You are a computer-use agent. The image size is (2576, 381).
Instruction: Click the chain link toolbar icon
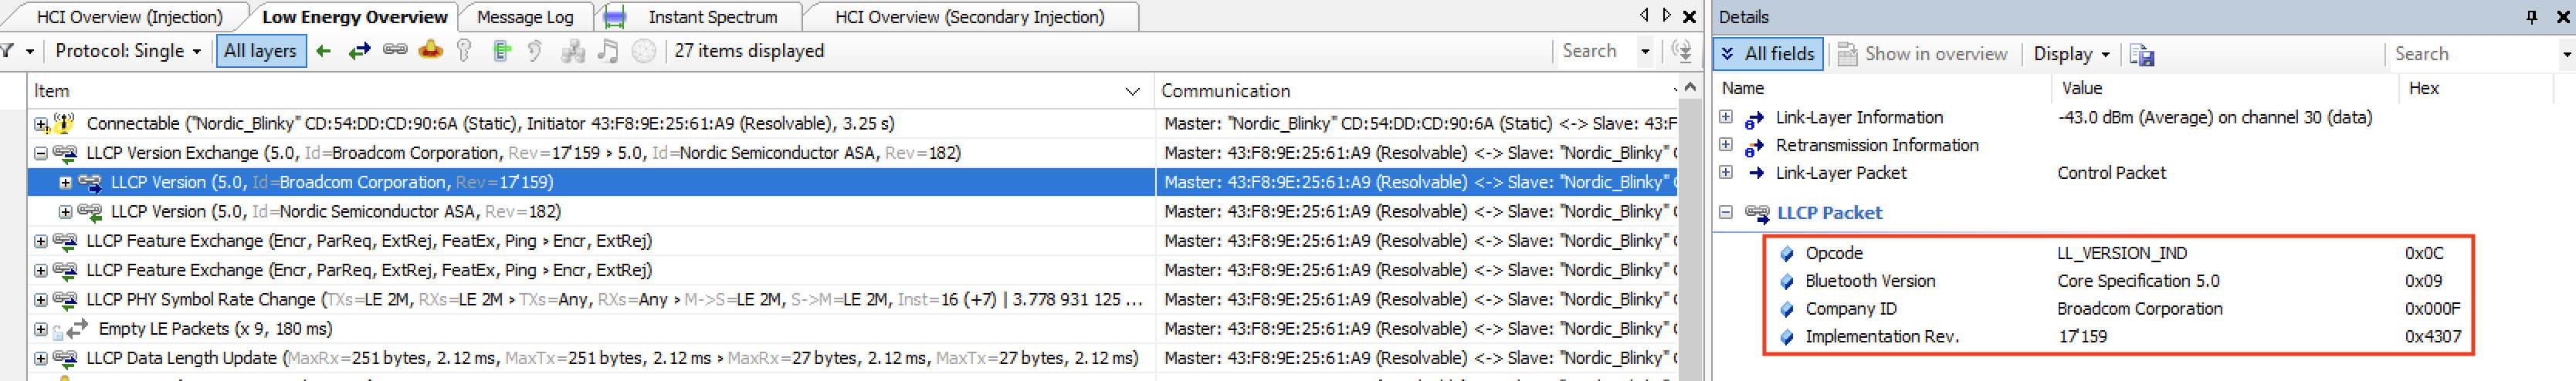coord(395,50)
